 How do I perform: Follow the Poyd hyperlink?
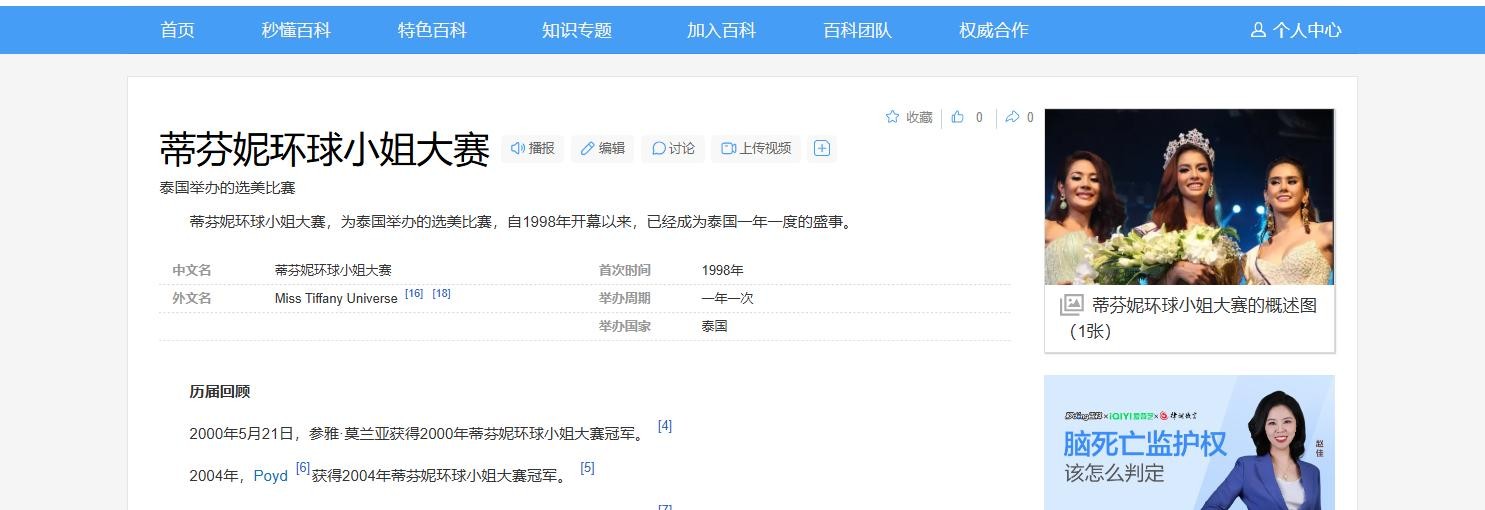(270, 476)
